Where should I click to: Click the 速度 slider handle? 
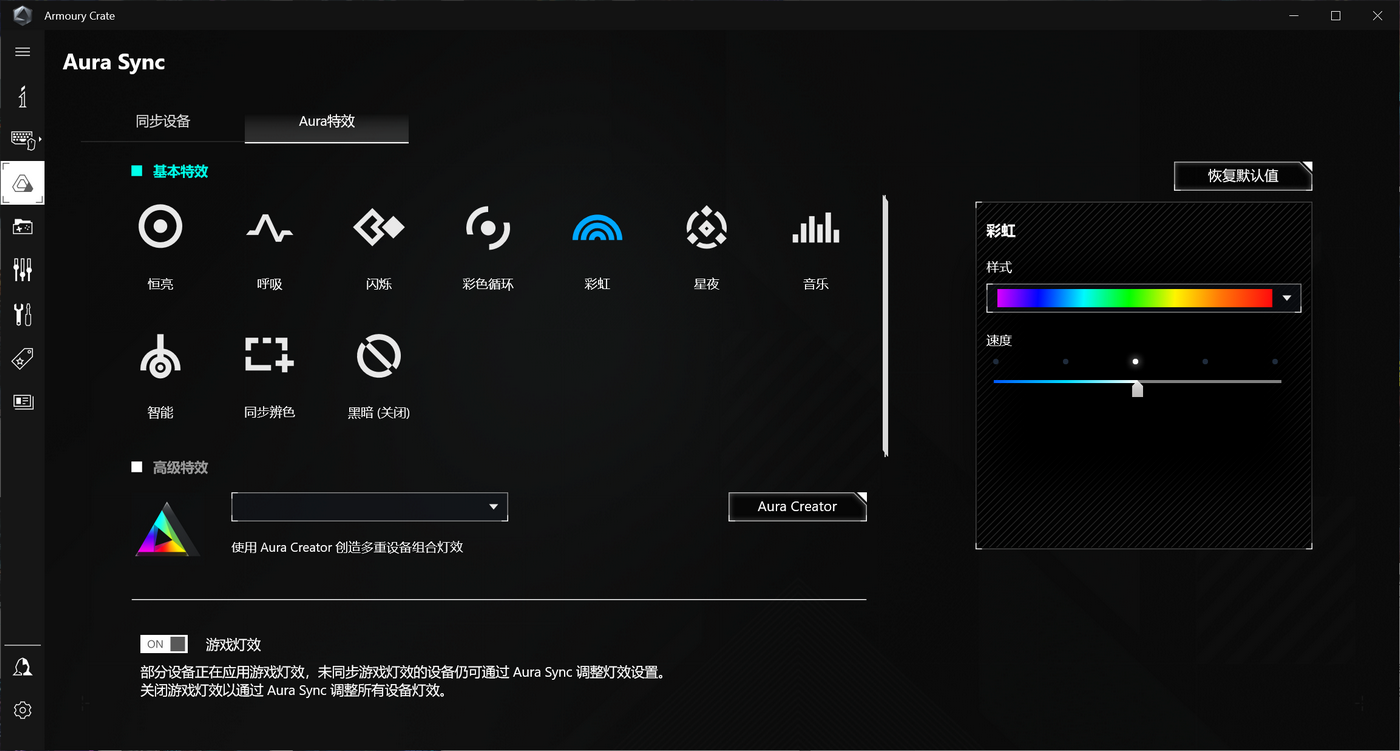[1137, 389]
